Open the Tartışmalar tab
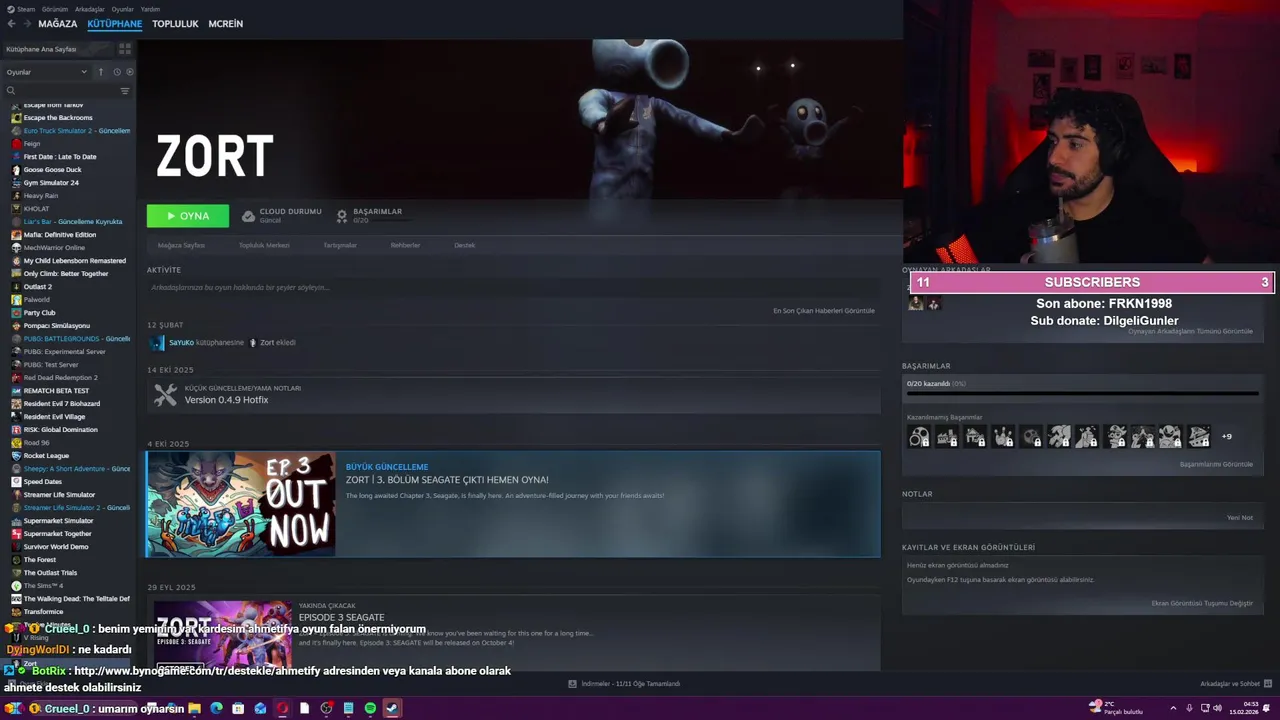1280x720 pixels. pyautogui.click(x=340, y=245)
